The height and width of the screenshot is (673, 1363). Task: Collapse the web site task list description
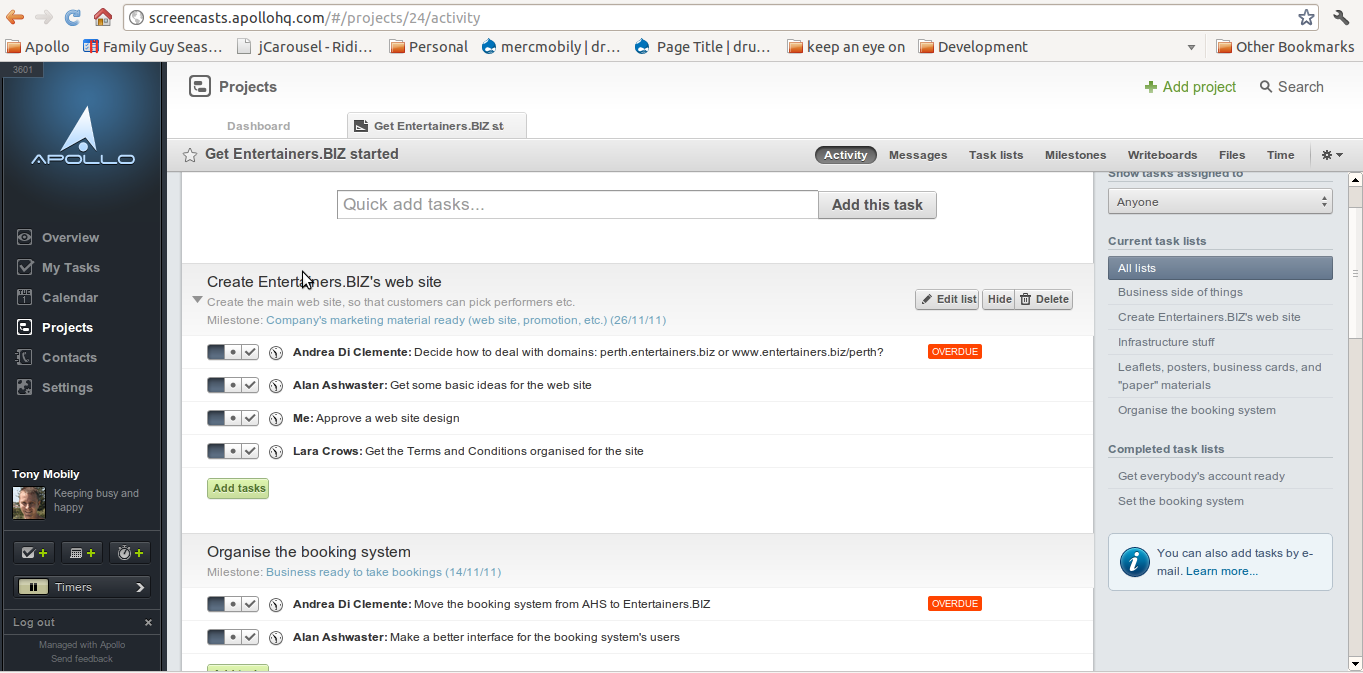pyautogui.click(x=197, y=299)
